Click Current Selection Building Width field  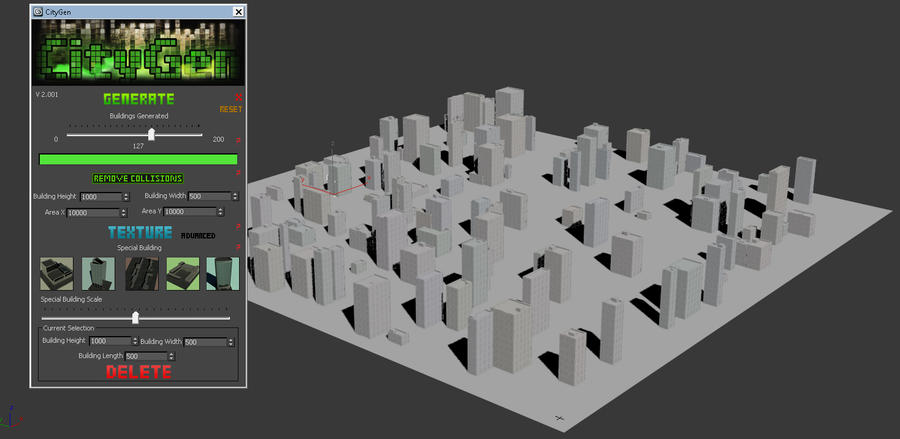(x=205, y=342)
